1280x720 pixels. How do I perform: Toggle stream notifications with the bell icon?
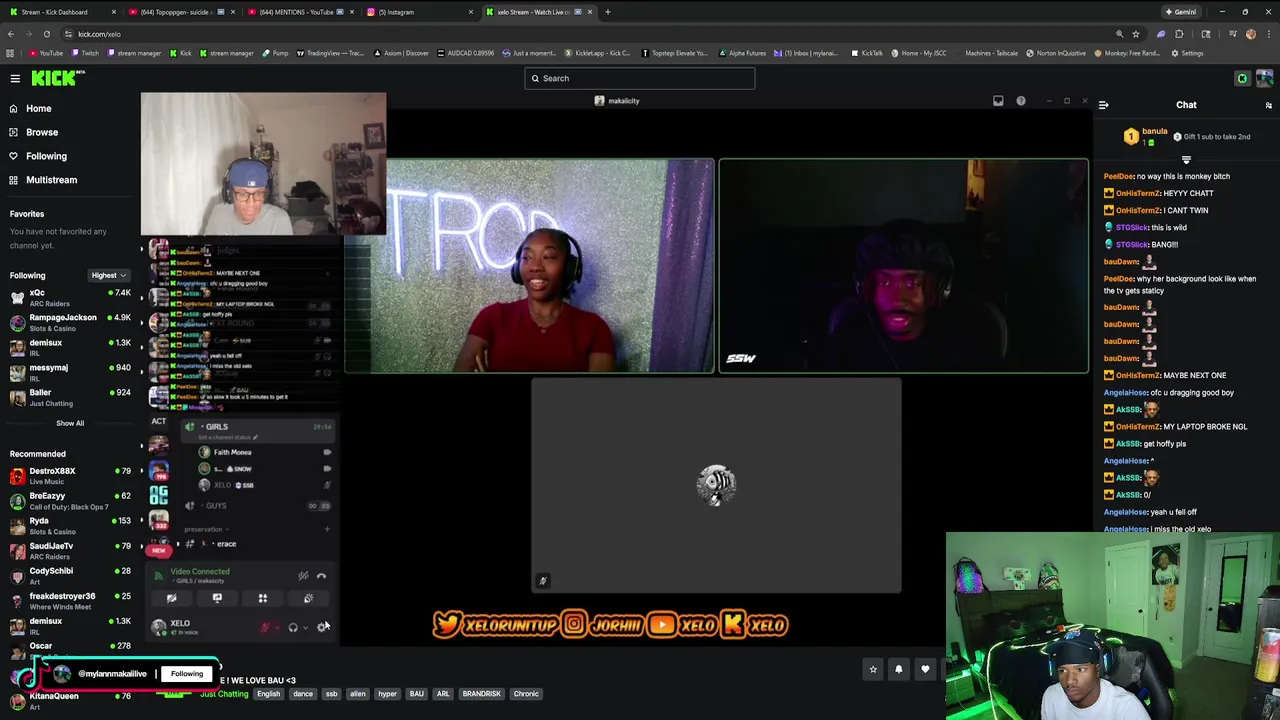click(898, 669)
